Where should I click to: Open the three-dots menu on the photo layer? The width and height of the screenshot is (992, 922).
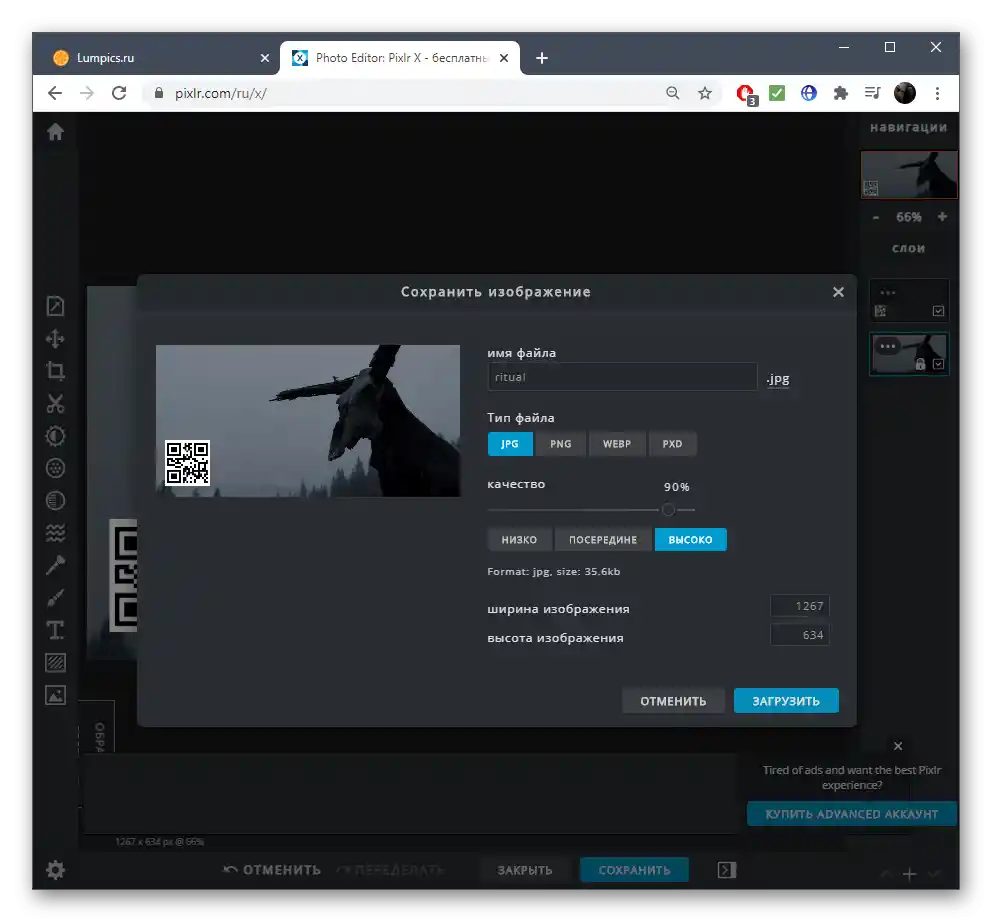[887, 346]
